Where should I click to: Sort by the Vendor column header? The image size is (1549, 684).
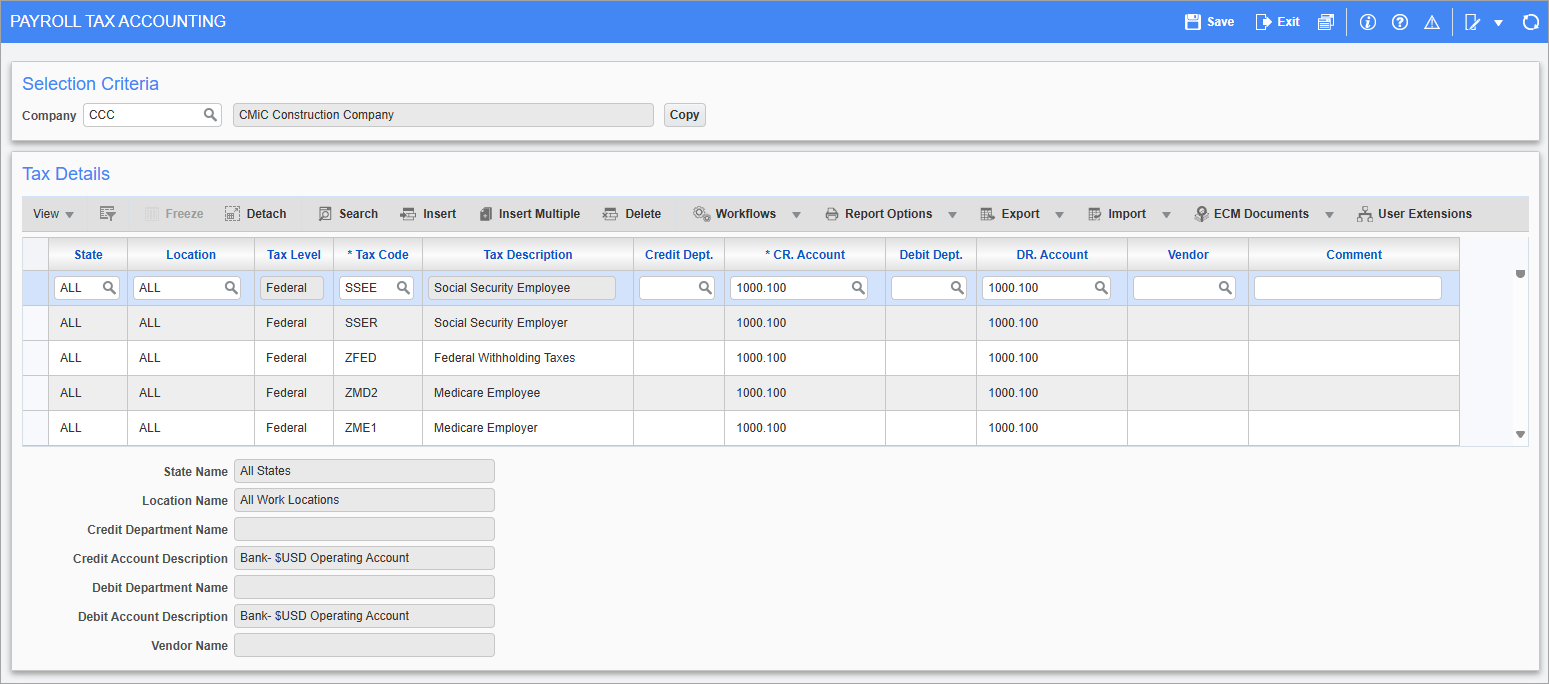[1188, 255]
